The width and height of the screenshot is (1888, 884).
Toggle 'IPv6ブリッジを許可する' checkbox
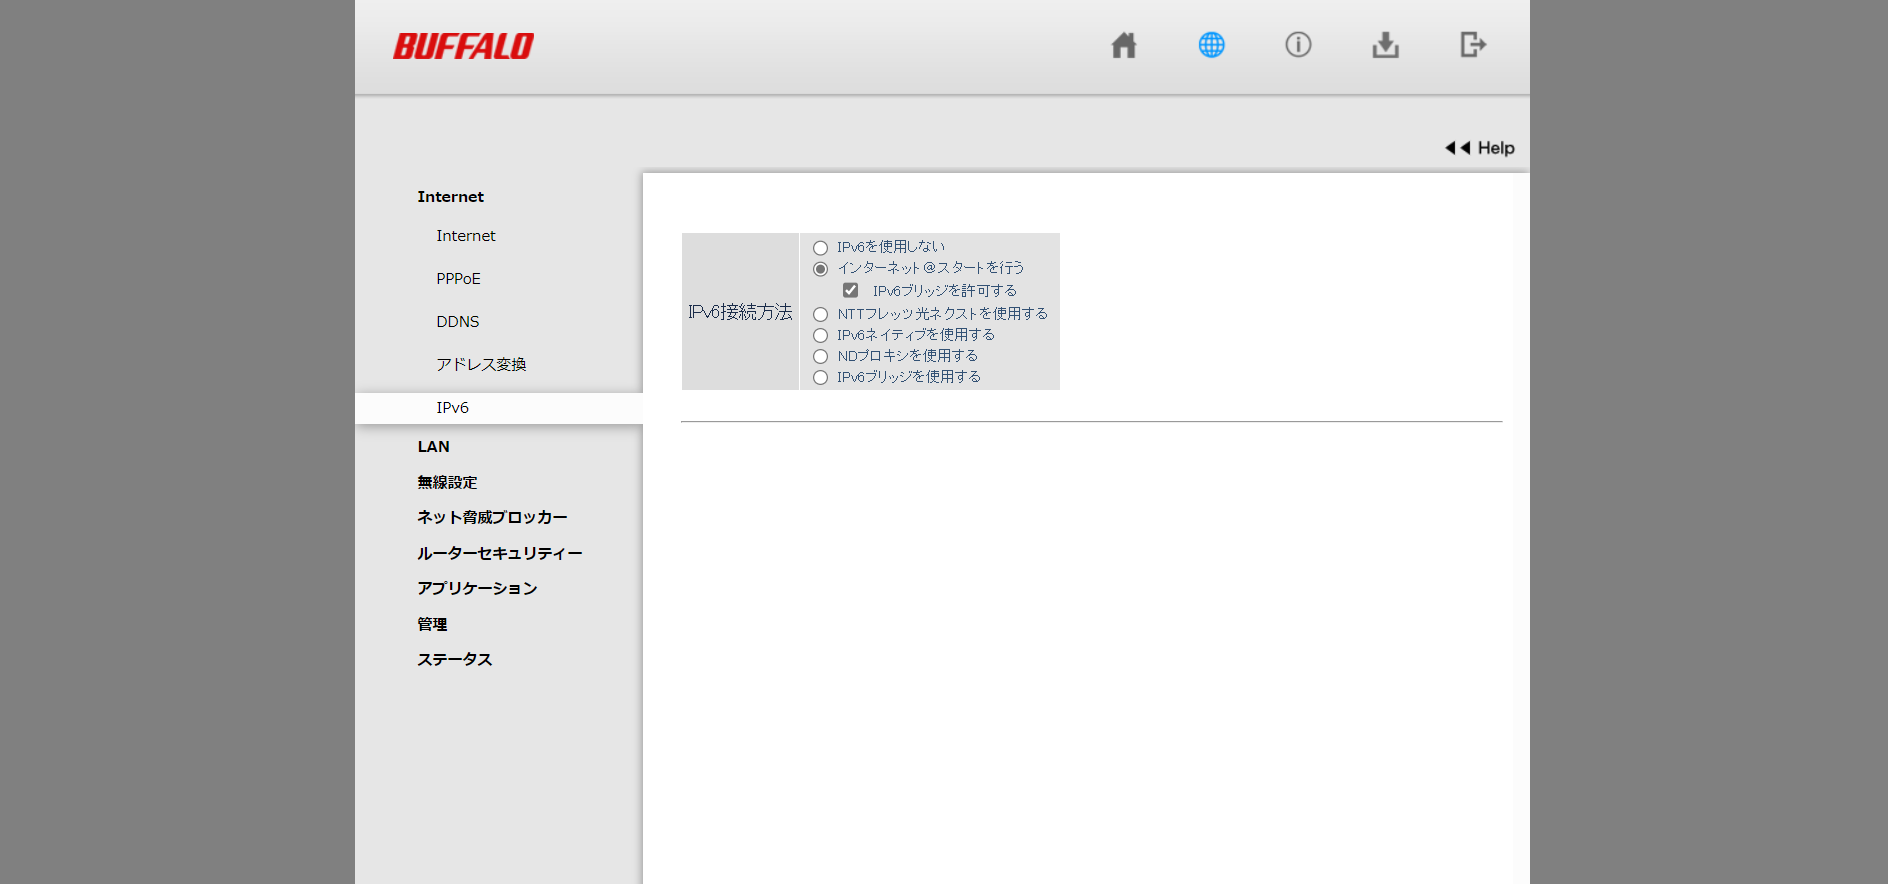click(x=850, y=291)
